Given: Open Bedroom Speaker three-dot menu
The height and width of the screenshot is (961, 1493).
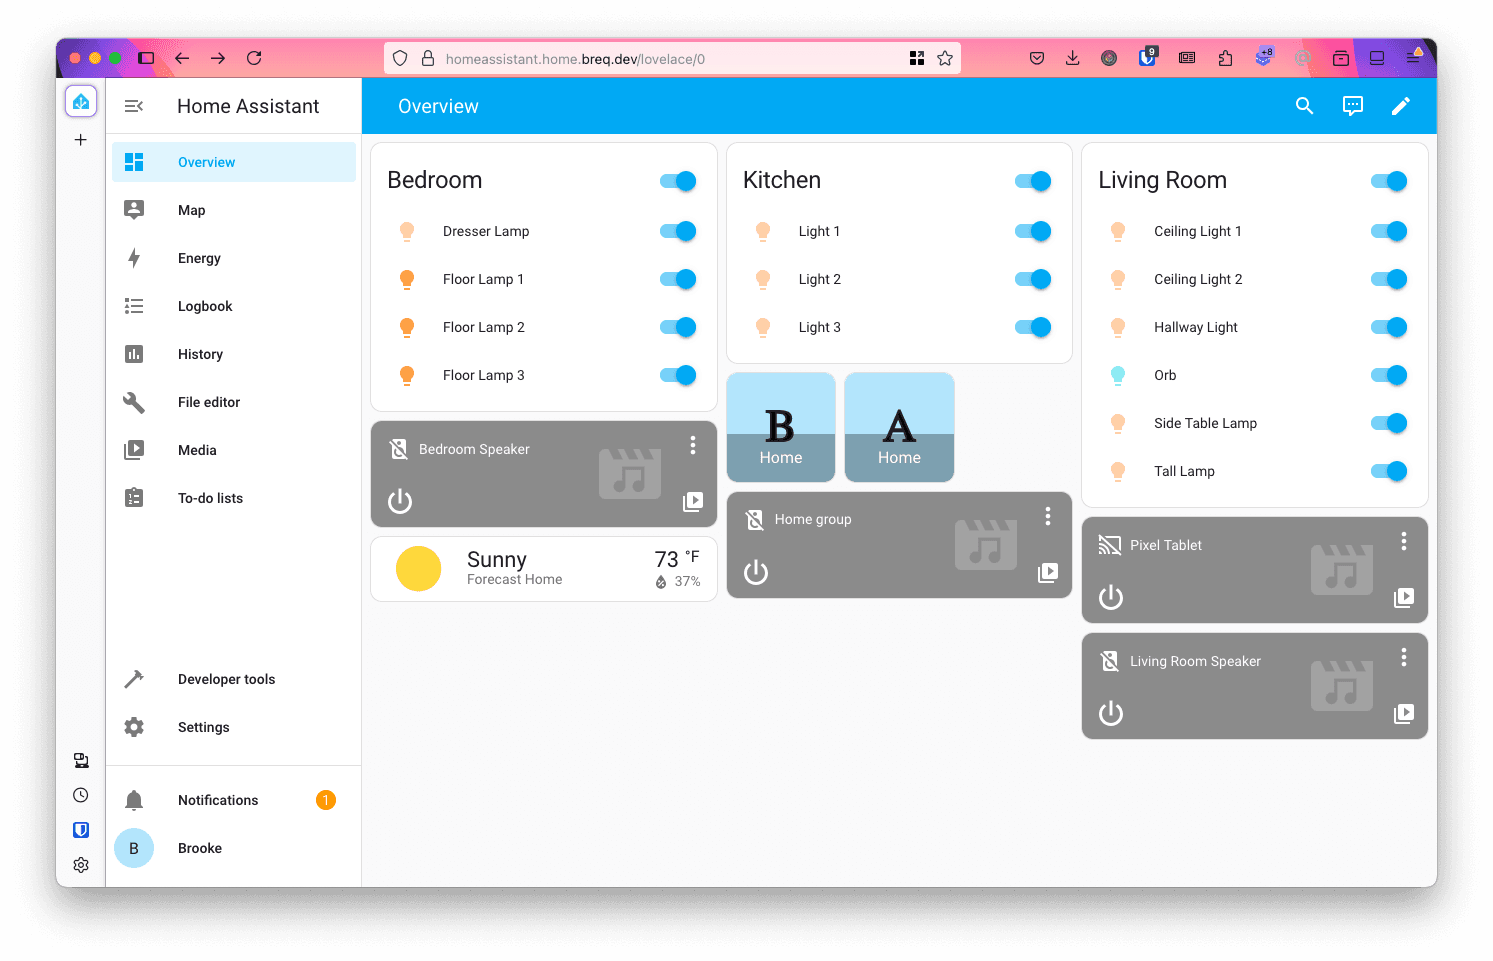Looking at the screenshot, I should pyautogui.click(x=692, y=446).
